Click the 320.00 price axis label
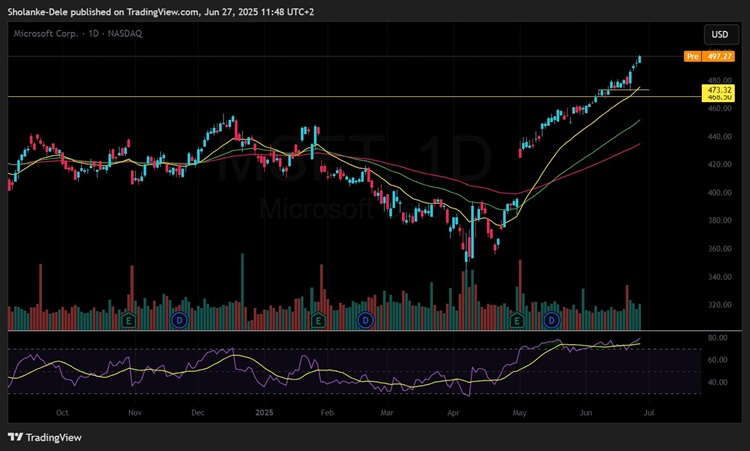The width and height of the screenshot is (750, 451). tap(719, 305)
